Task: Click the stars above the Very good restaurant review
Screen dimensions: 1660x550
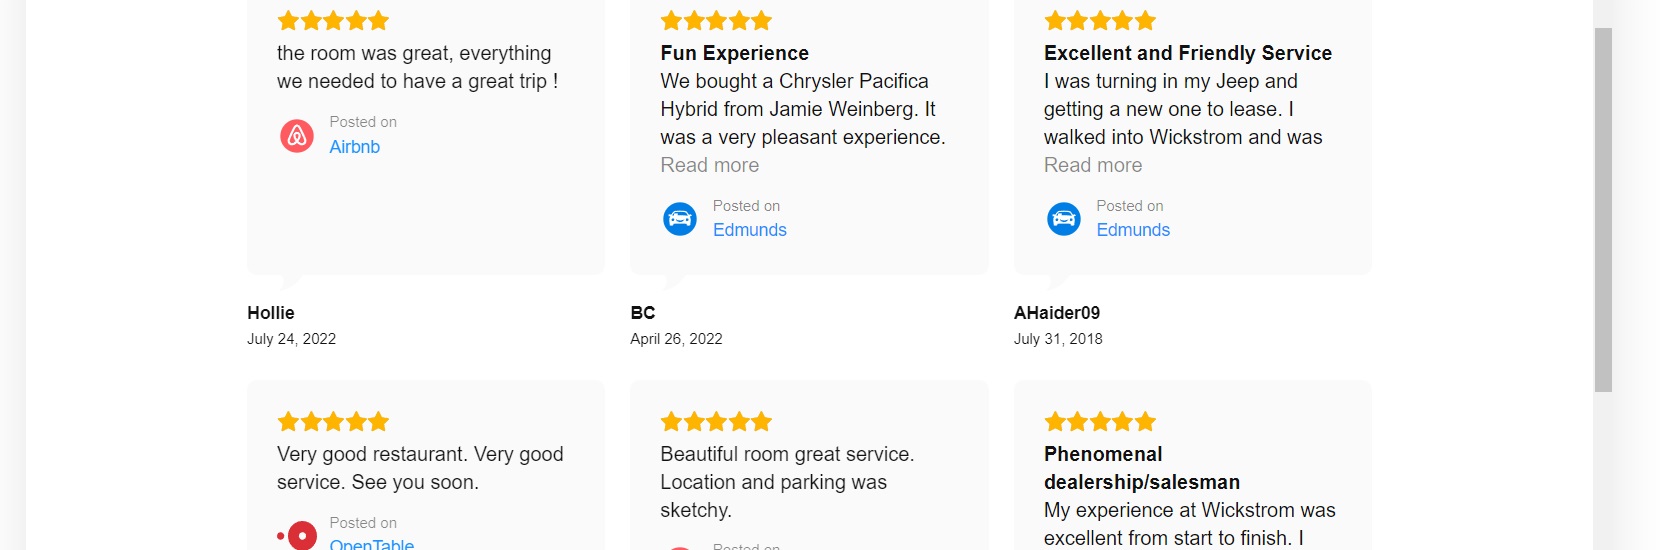Action: click(333, 422)
